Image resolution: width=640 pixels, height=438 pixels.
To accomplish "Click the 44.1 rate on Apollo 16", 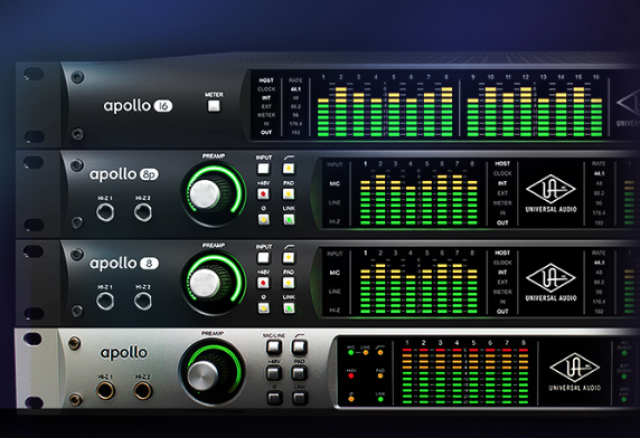I will 296,89.
